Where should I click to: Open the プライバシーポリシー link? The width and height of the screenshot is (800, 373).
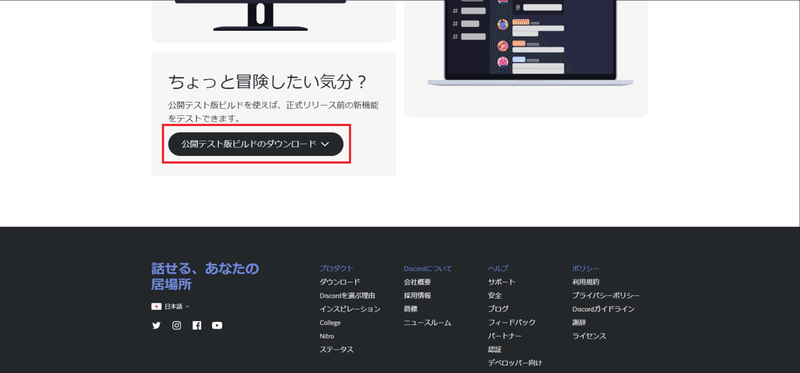point(606,295)
